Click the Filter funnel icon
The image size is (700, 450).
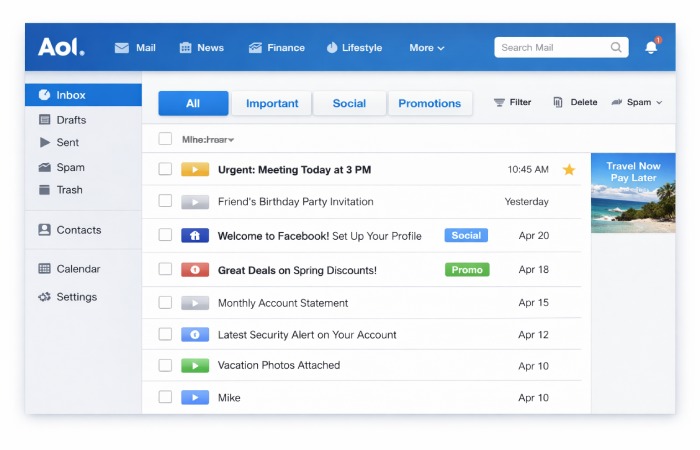click(499, 103)
